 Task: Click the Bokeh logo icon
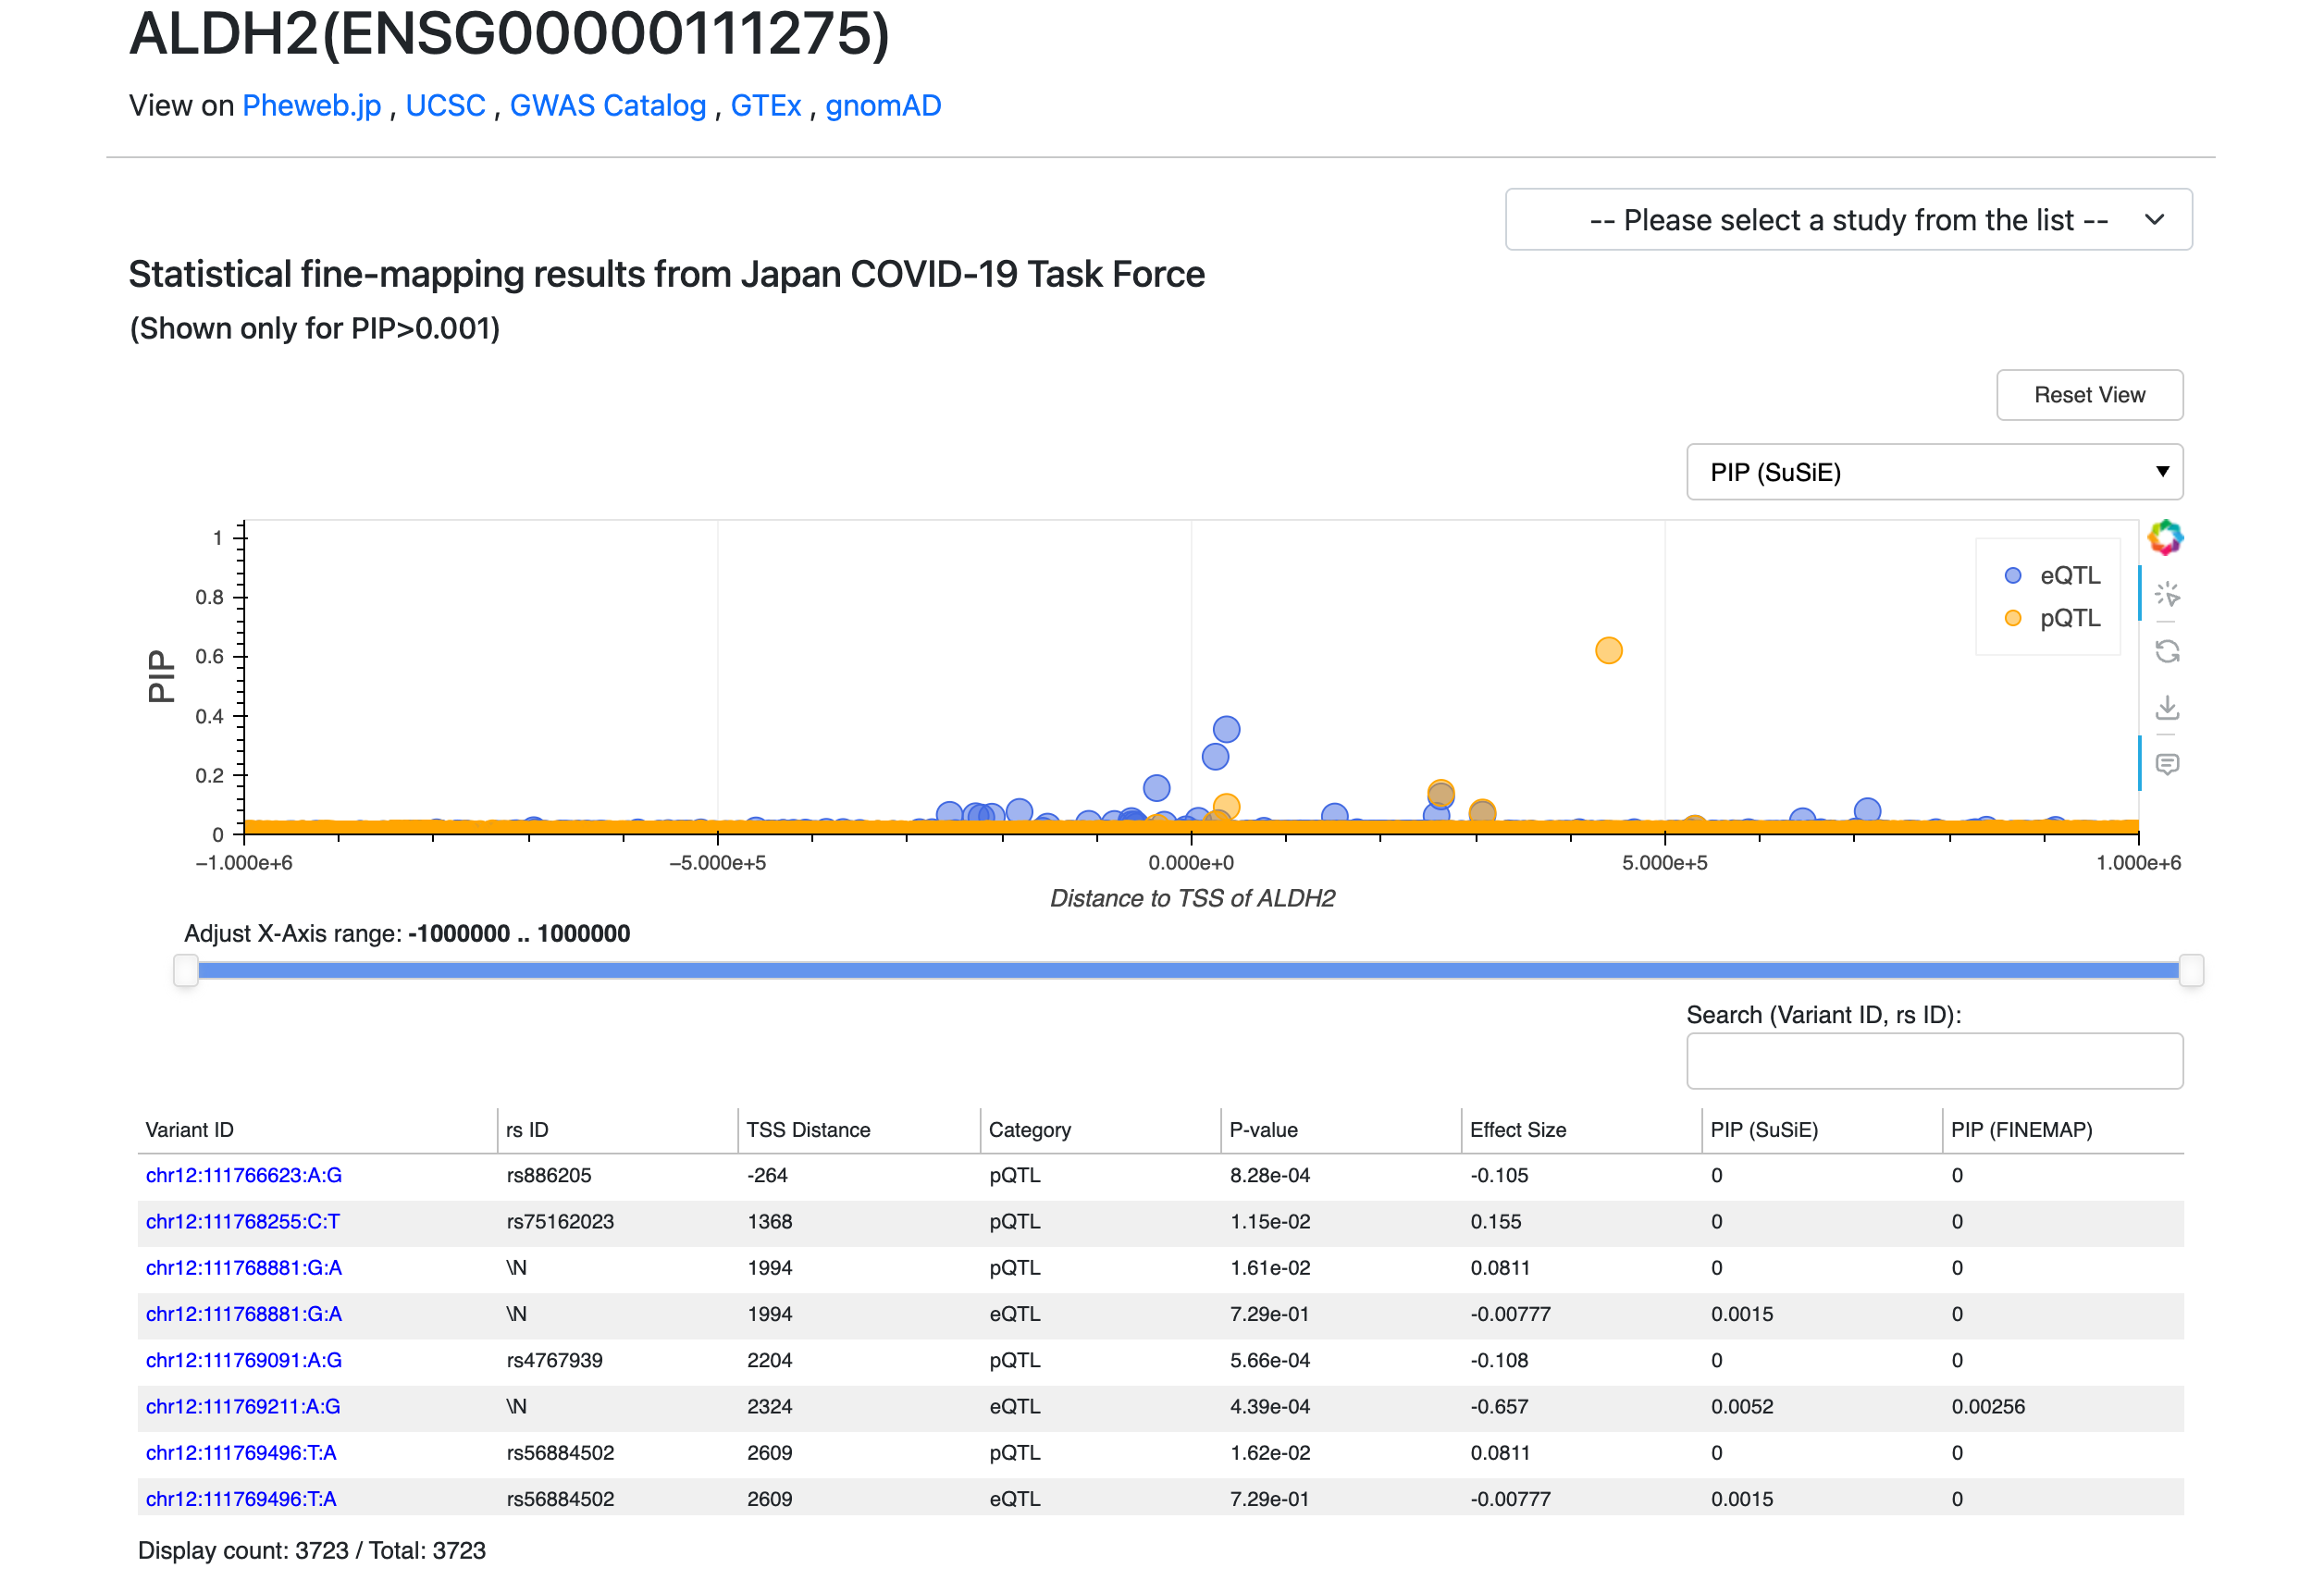click(x=2165, y=537)
